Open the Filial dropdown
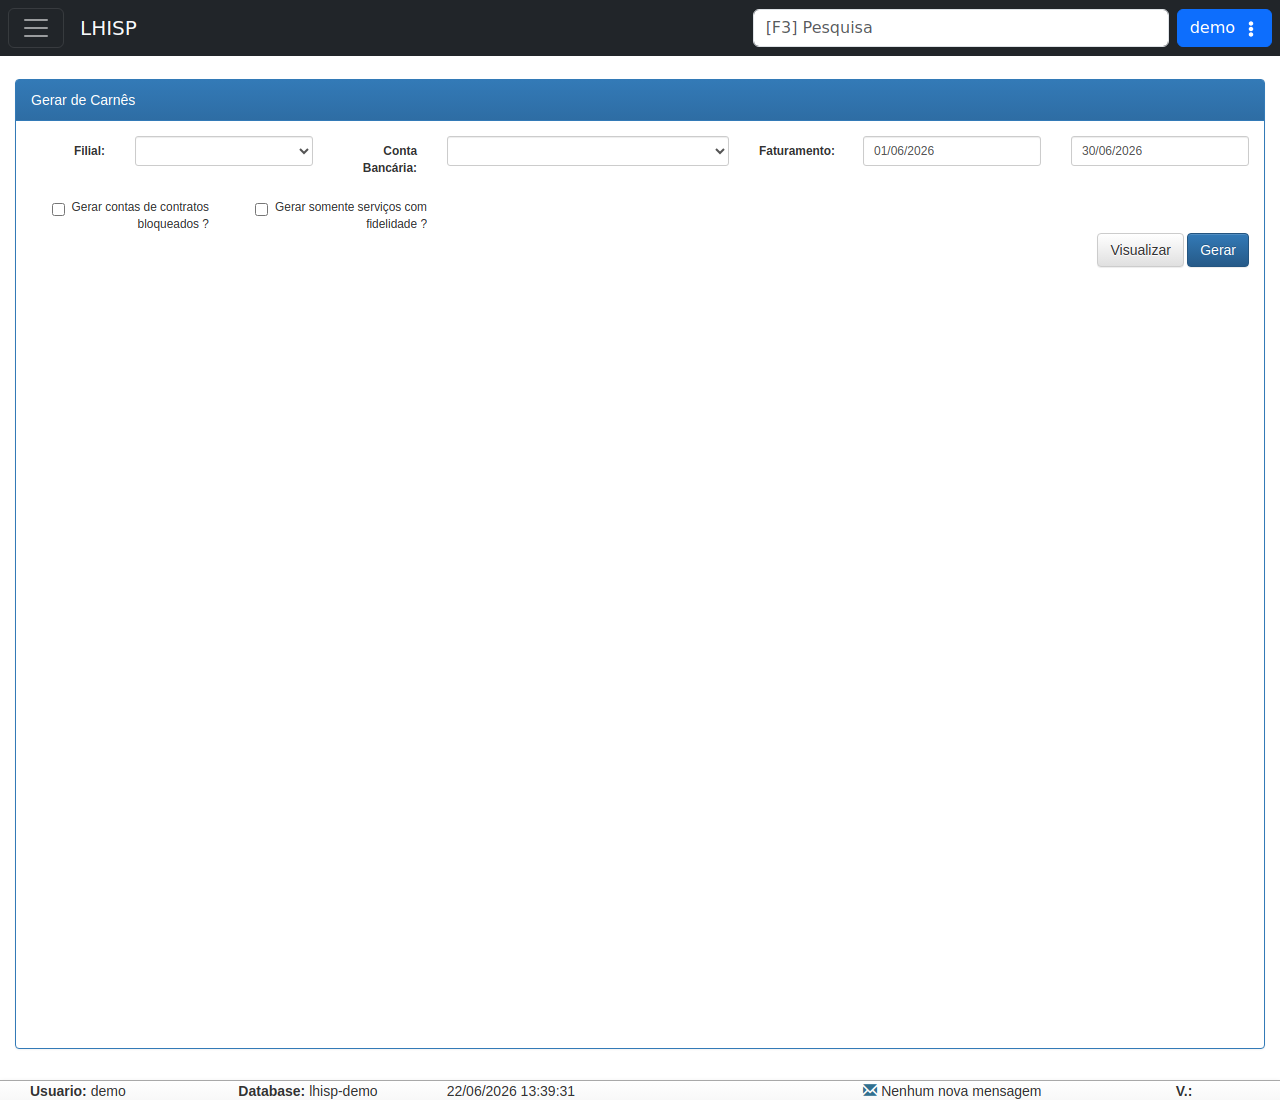The image size is (1280, 1100). coord(224,151)
